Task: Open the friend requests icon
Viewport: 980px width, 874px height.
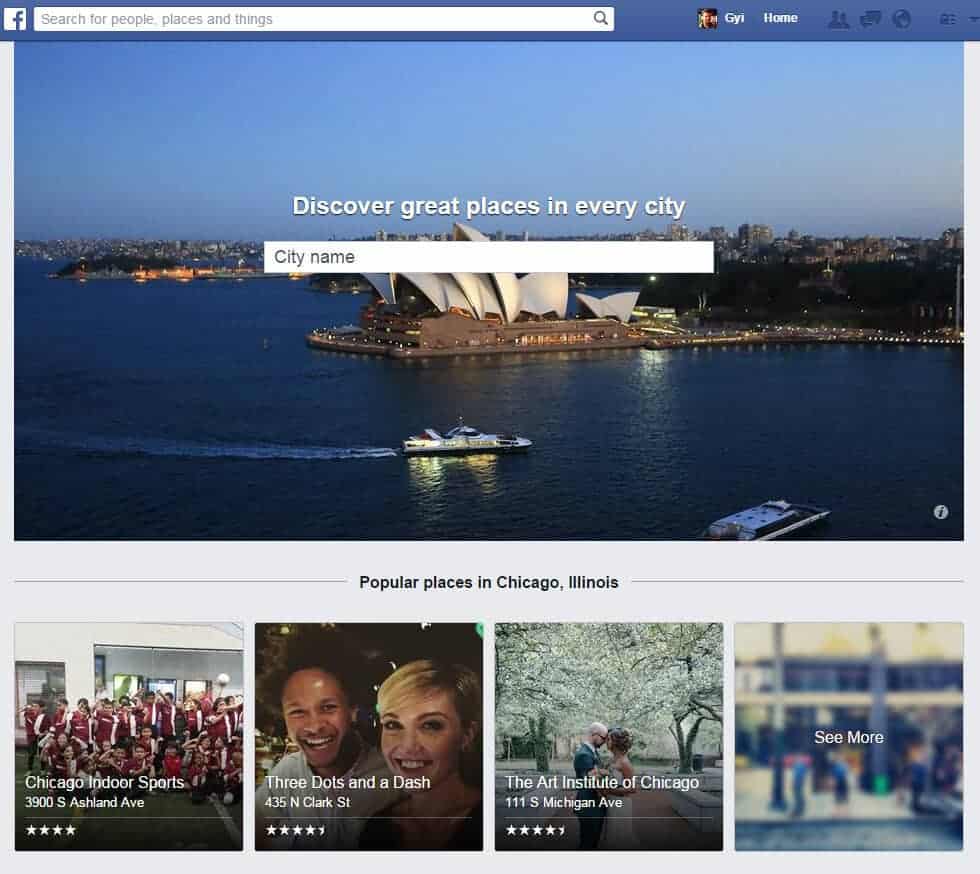Action: [x=838, y=19]
